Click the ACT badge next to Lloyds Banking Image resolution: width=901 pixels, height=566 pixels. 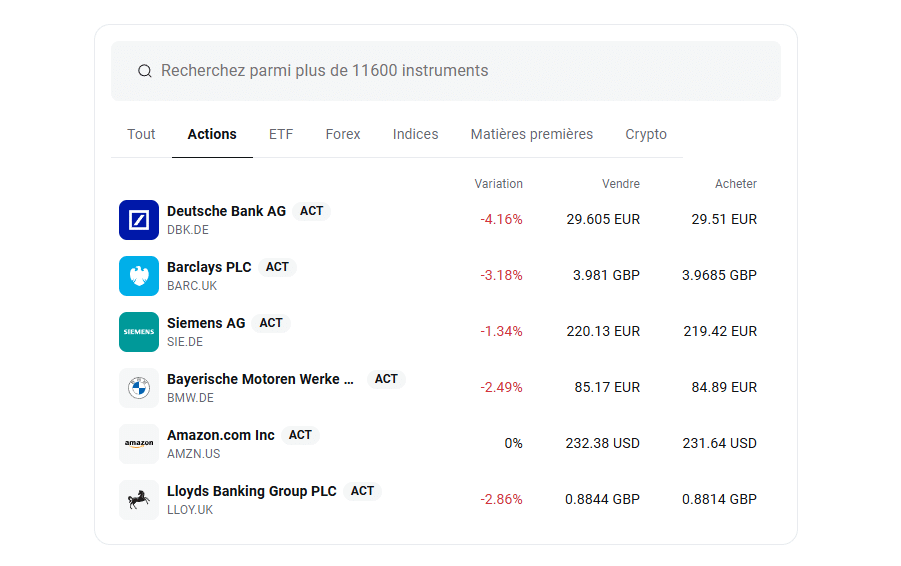pos(362,491)
